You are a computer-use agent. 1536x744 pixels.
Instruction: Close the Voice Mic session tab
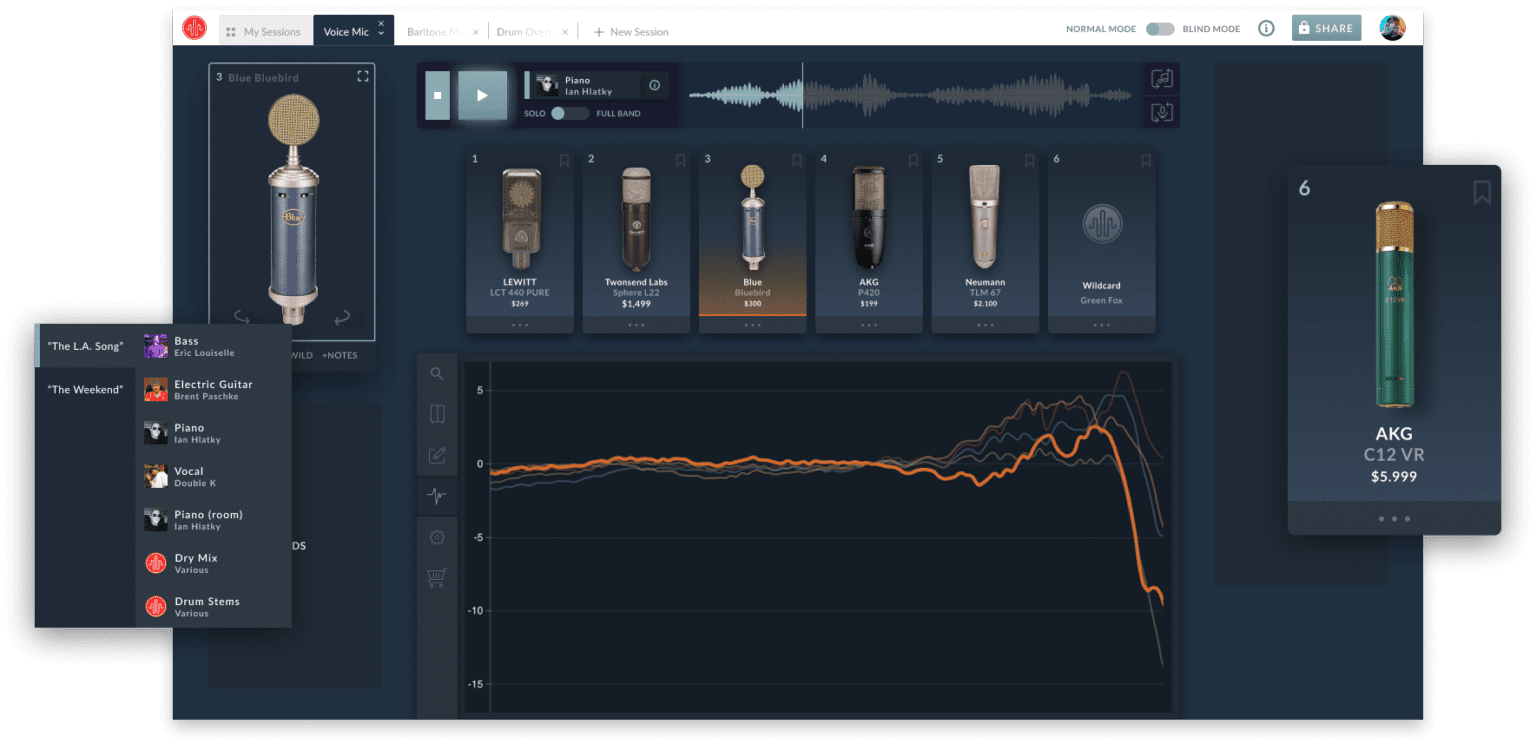pos(381,23)
